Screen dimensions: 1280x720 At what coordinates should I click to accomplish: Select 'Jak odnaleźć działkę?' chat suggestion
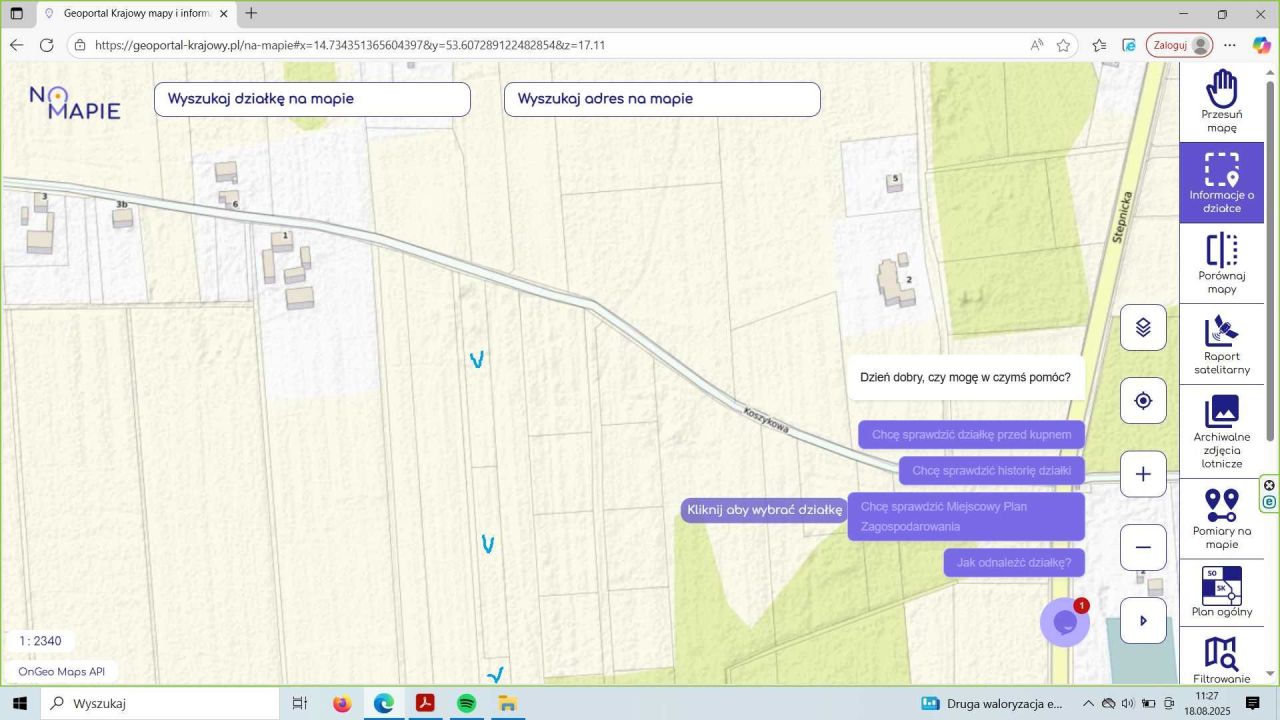pyautogui.click(x=1013, y=563)
